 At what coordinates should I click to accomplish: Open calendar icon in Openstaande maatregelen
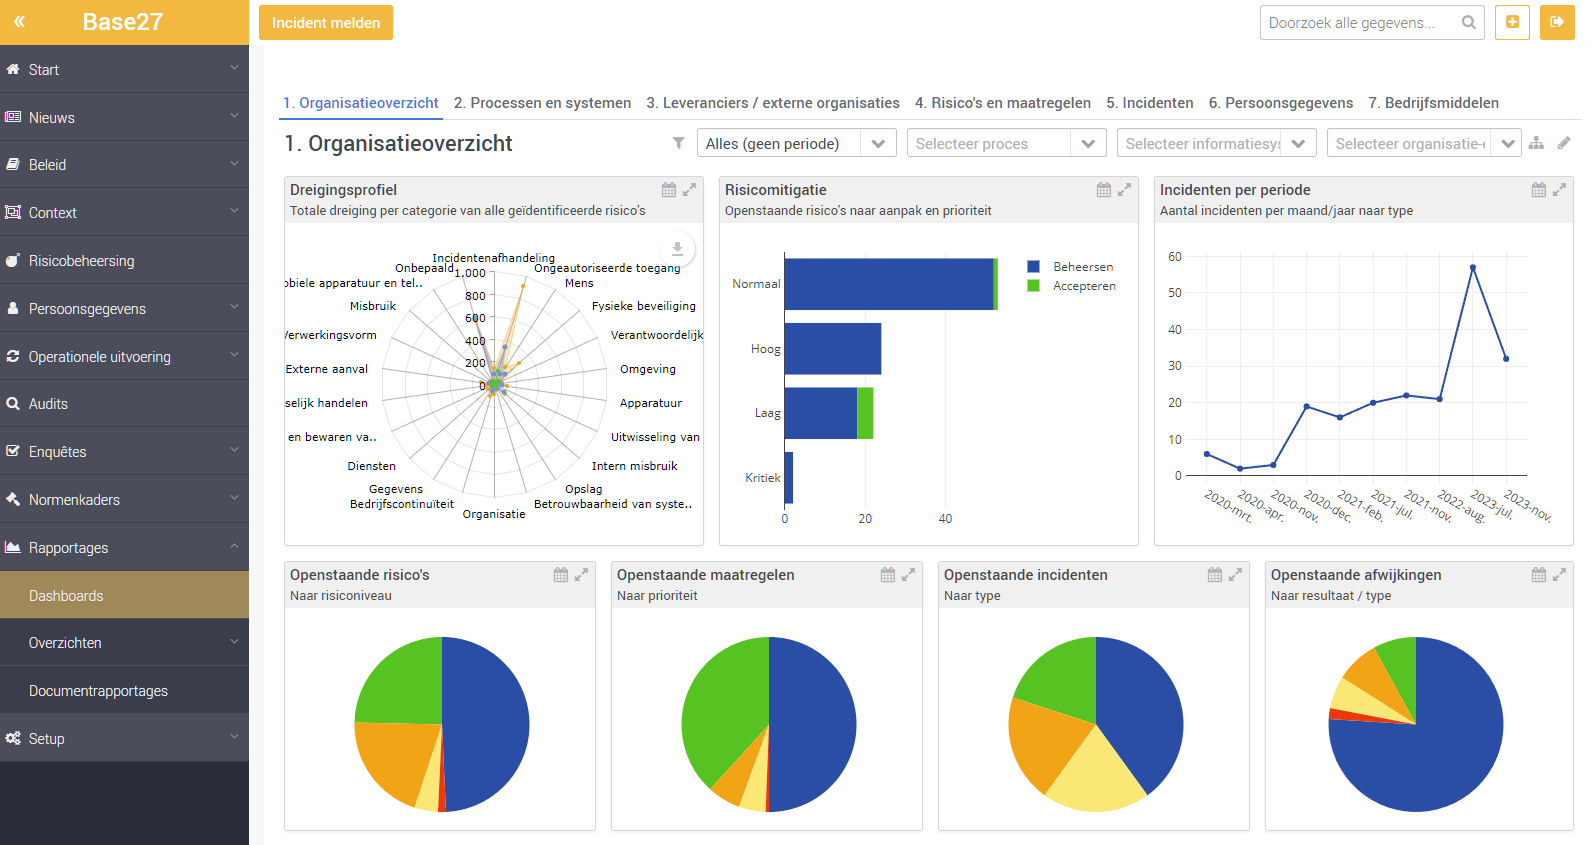888,575
